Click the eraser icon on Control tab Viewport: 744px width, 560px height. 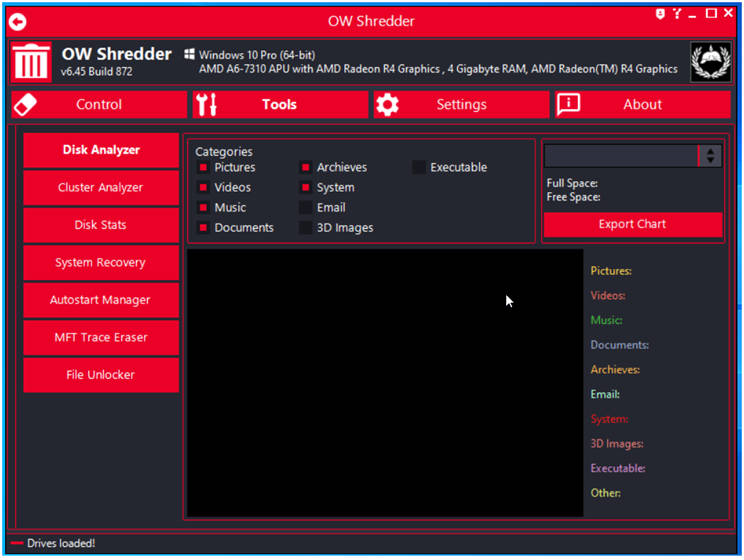(25, 104)
